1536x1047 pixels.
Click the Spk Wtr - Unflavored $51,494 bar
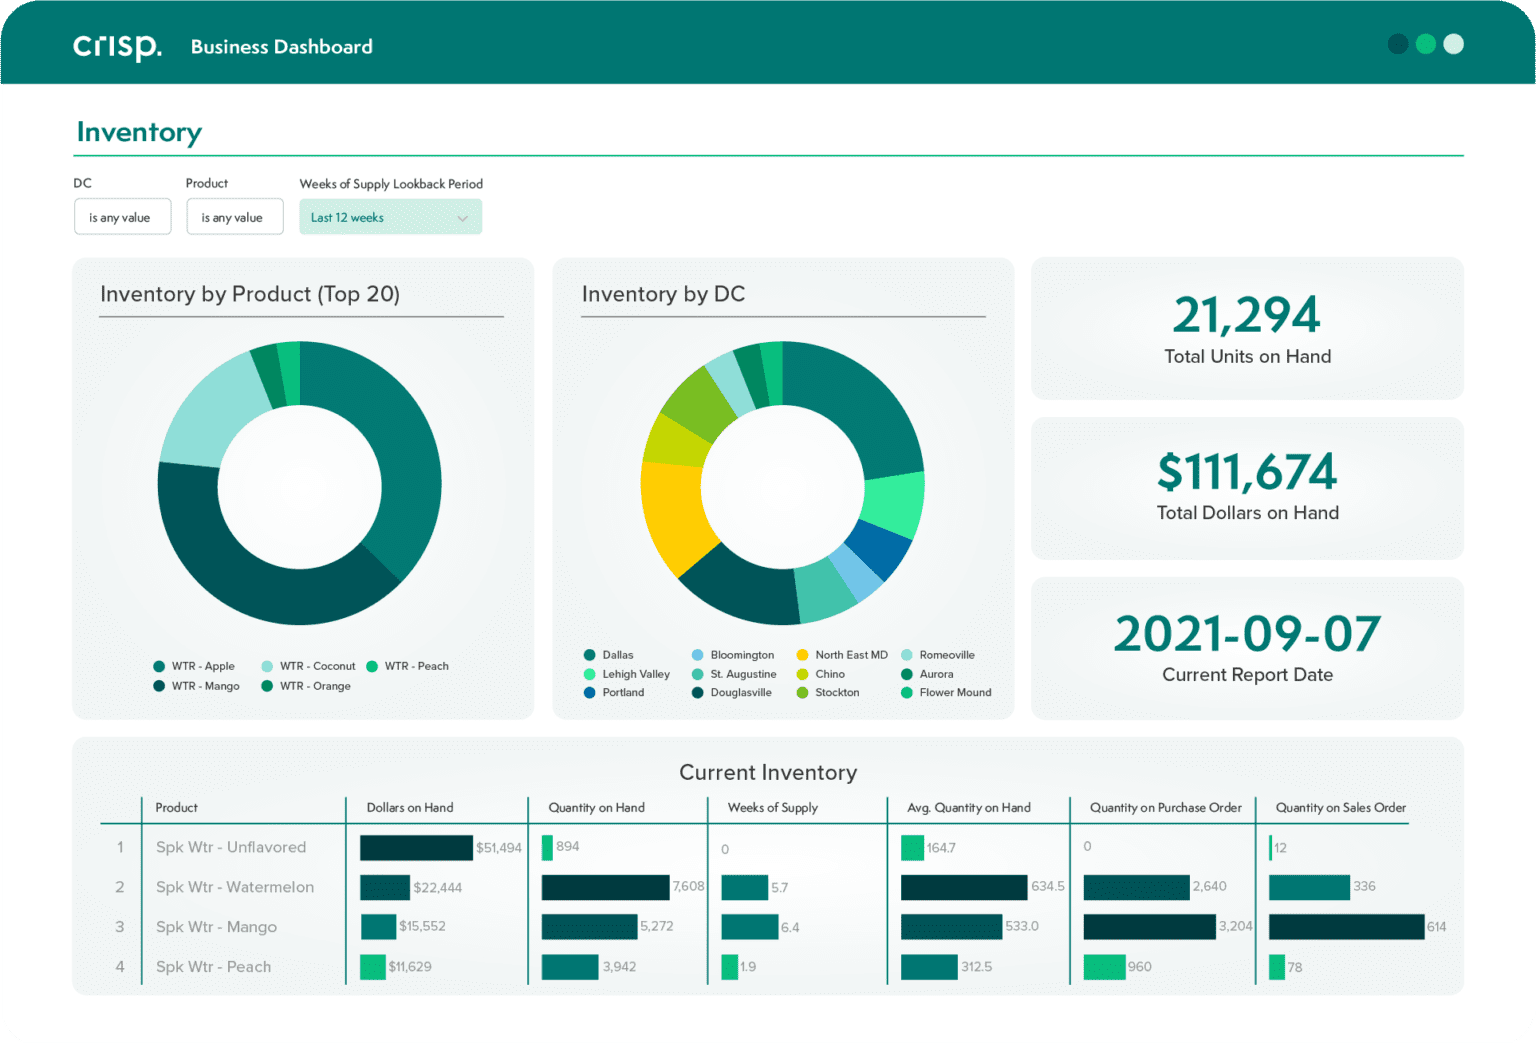click(x=416, y=848)
